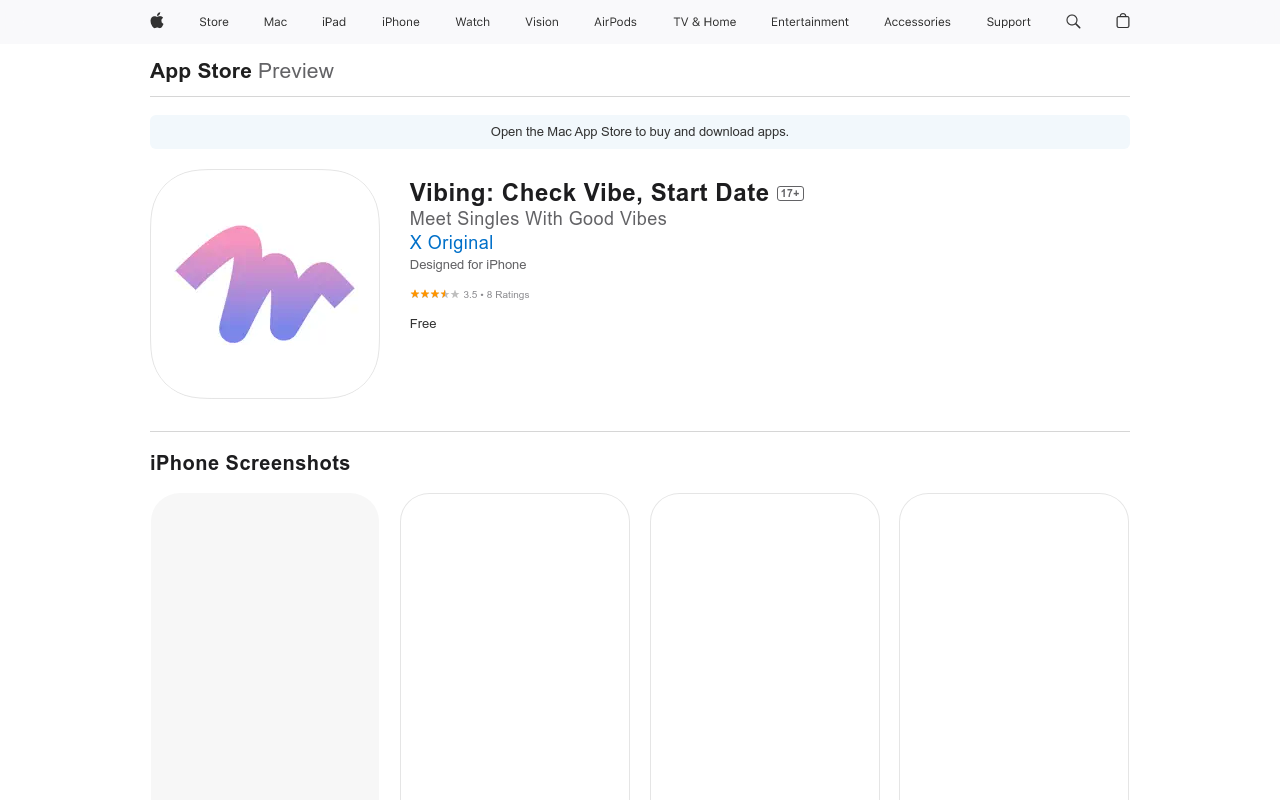Open the Store menu
The image size is (1280, 800).
[x=214, y=22]
